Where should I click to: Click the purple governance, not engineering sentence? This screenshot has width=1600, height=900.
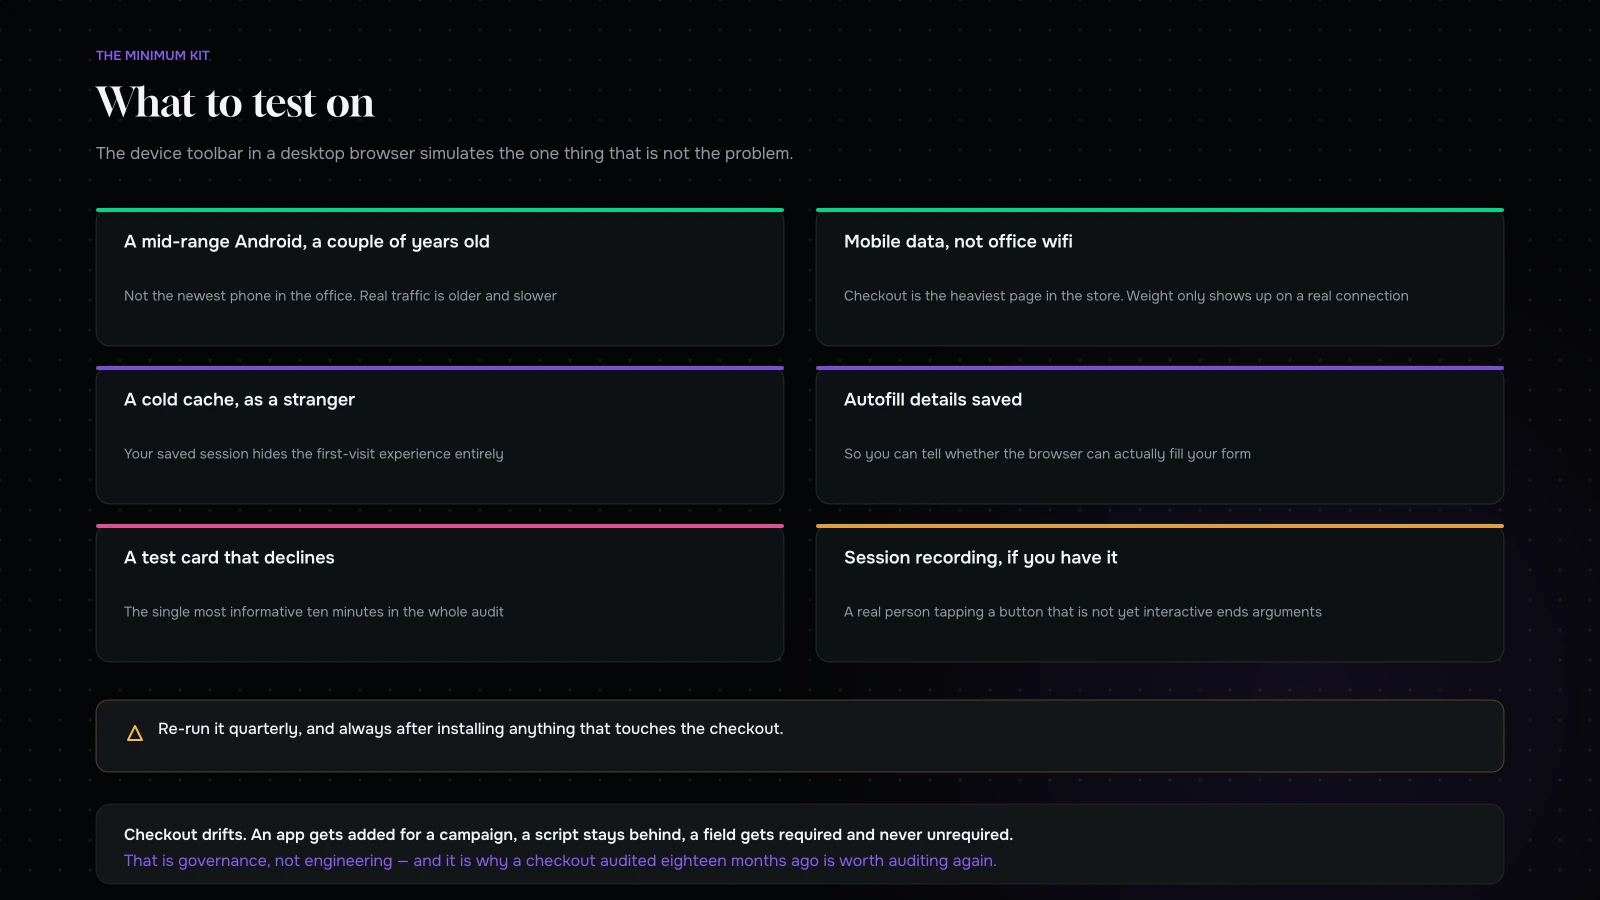click(560, 861)
